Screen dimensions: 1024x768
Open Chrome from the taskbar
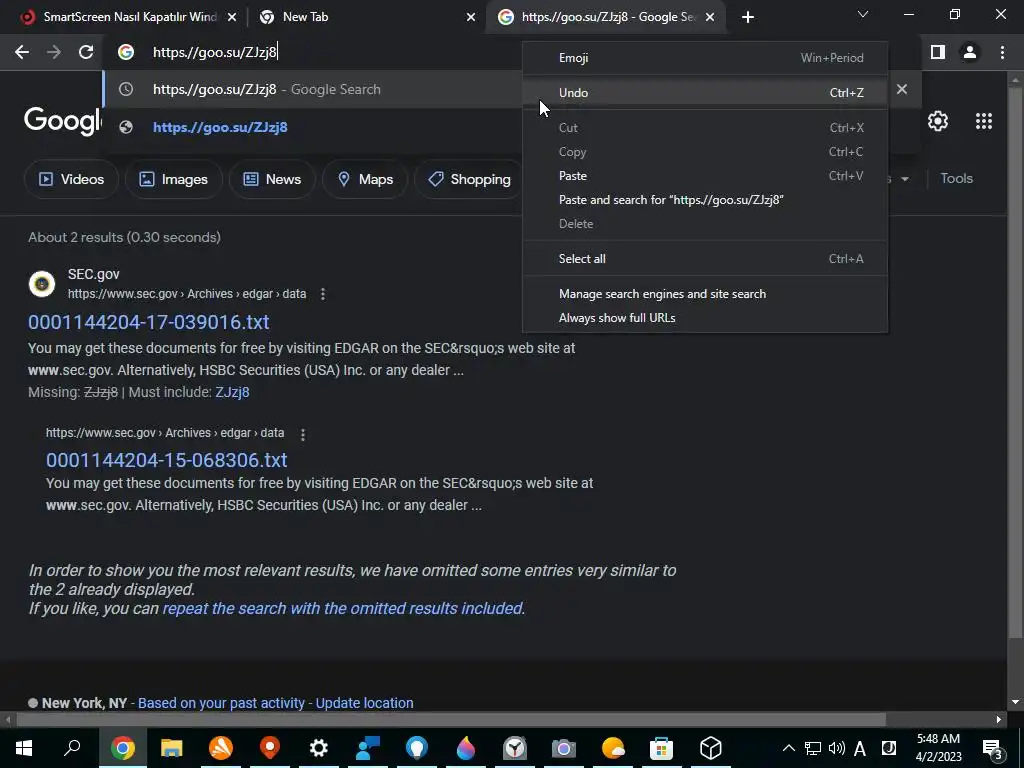(x=123, y=748)
